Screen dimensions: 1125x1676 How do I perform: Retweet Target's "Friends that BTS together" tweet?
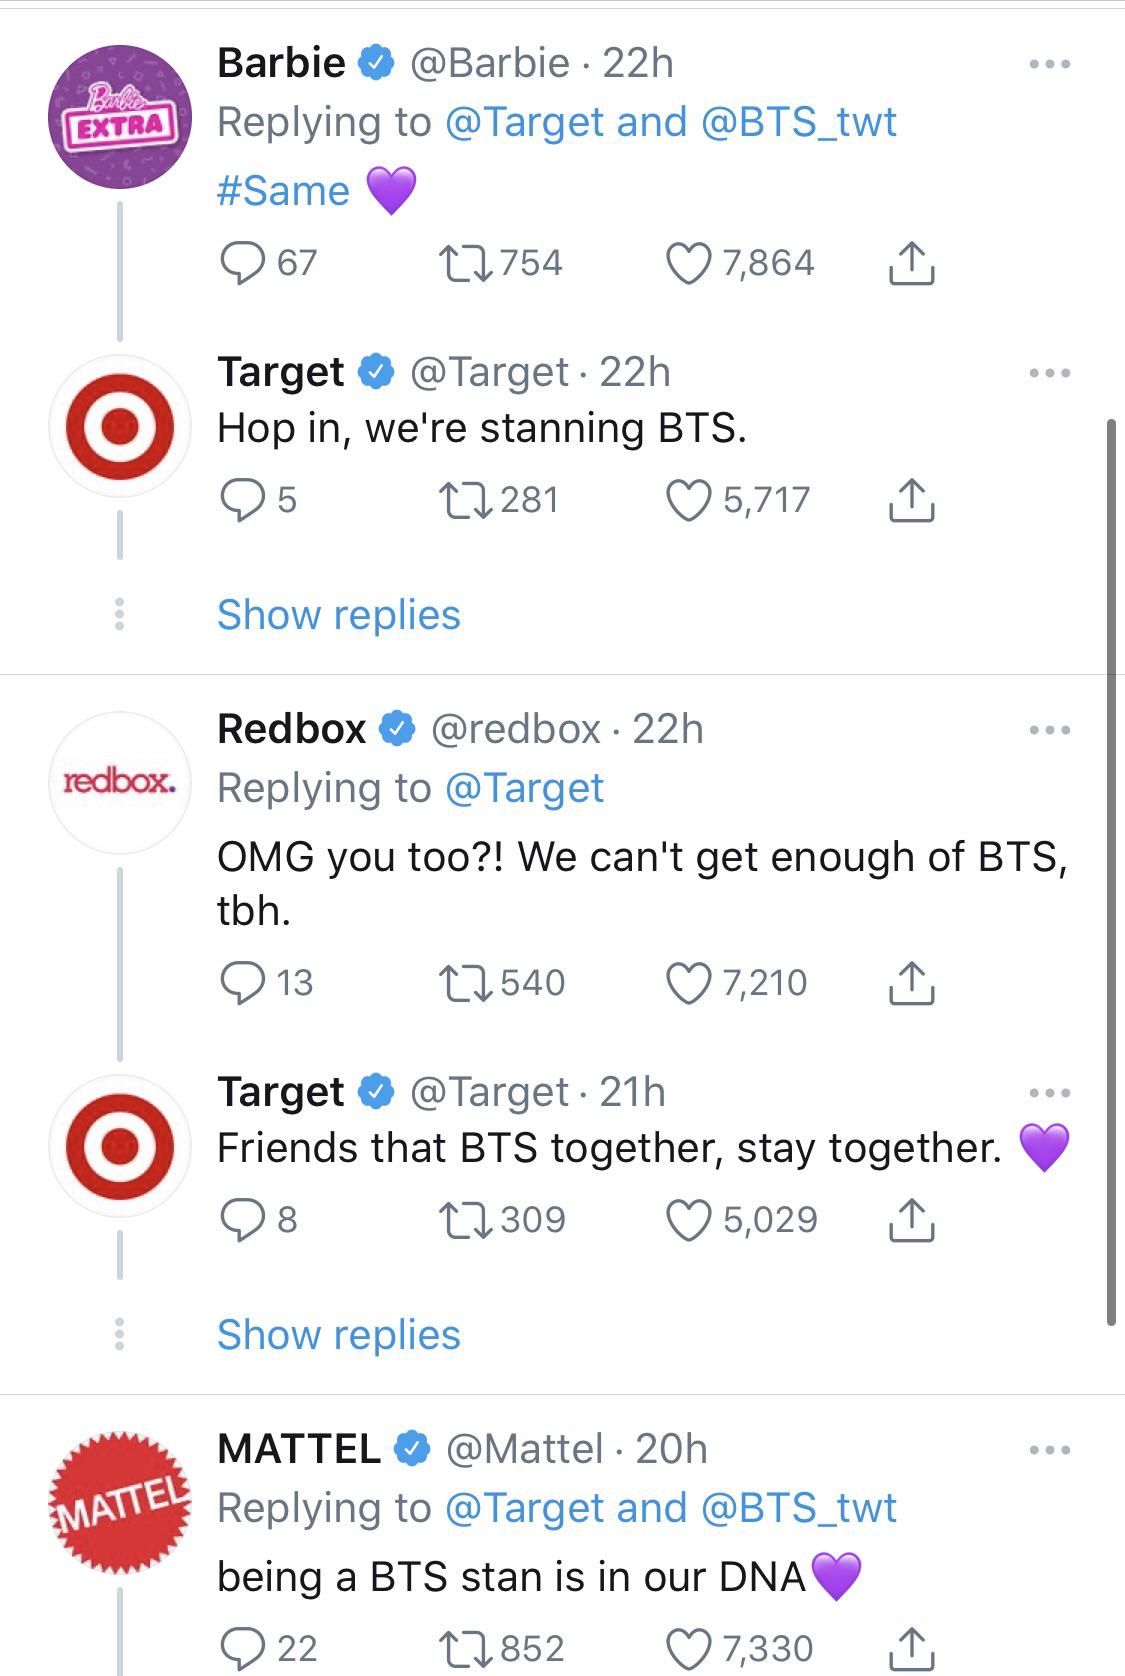coord(465,1220)
